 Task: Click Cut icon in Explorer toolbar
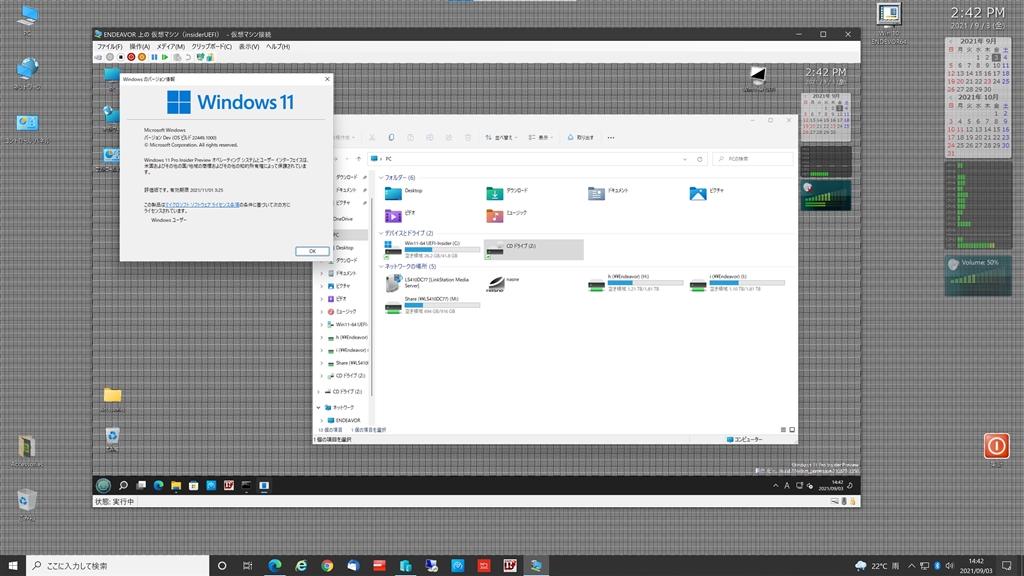tap(372, 137)
